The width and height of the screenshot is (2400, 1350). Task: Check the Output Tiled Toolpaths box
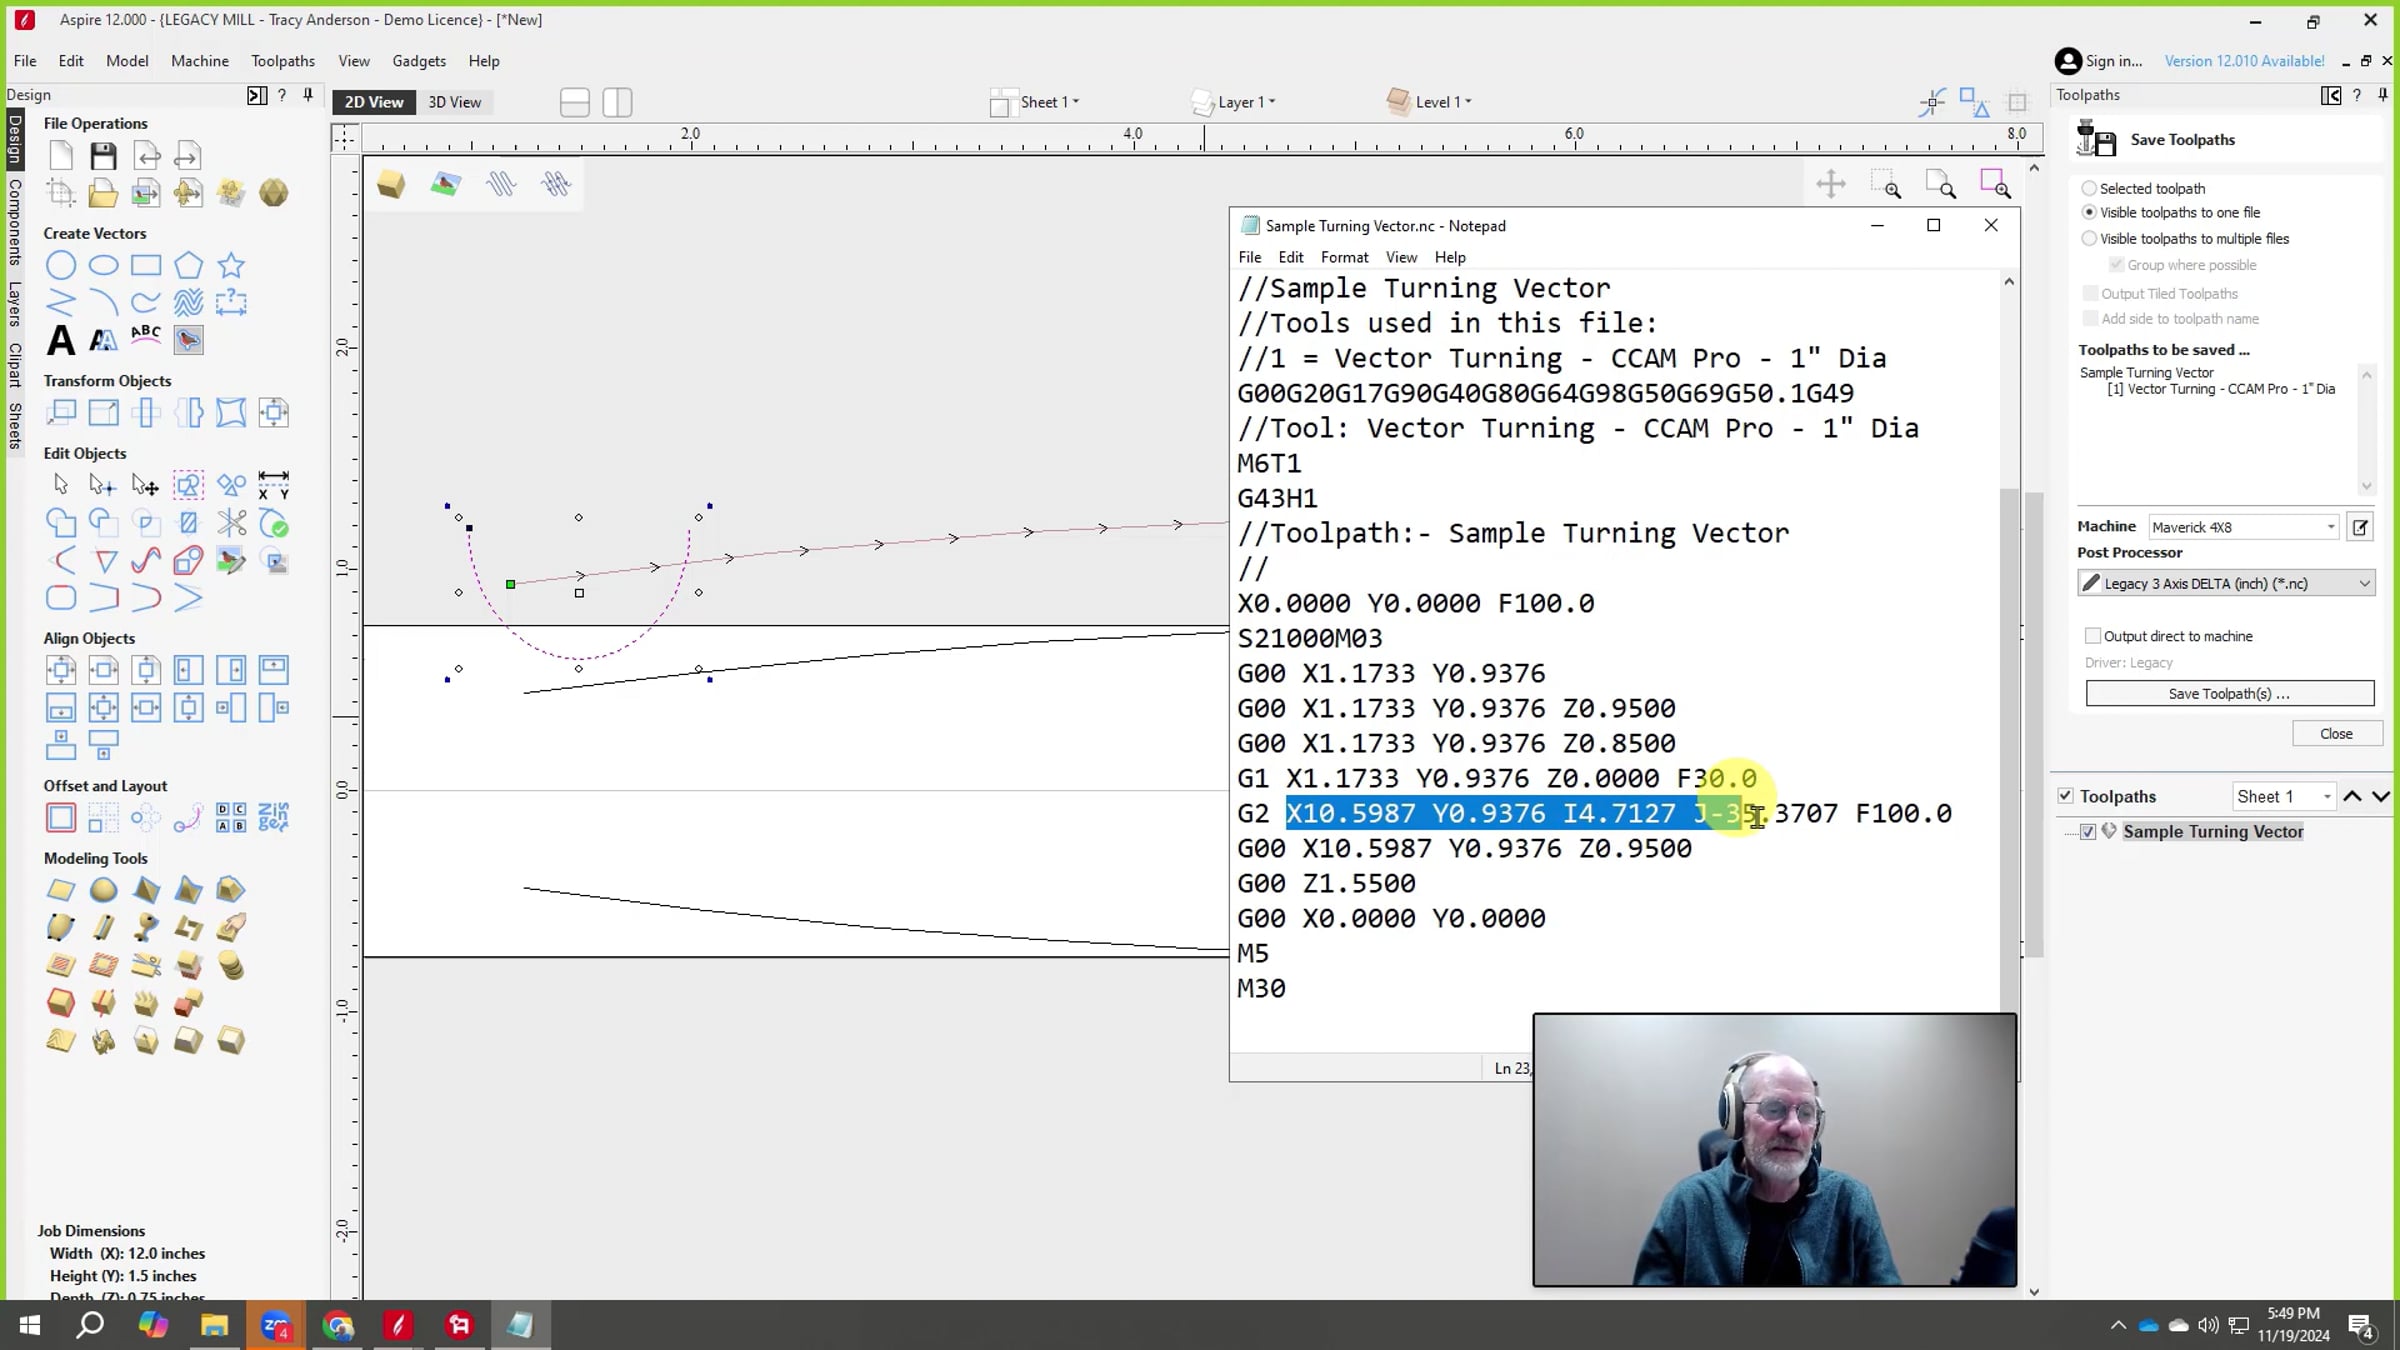(x=2091, y=292)
